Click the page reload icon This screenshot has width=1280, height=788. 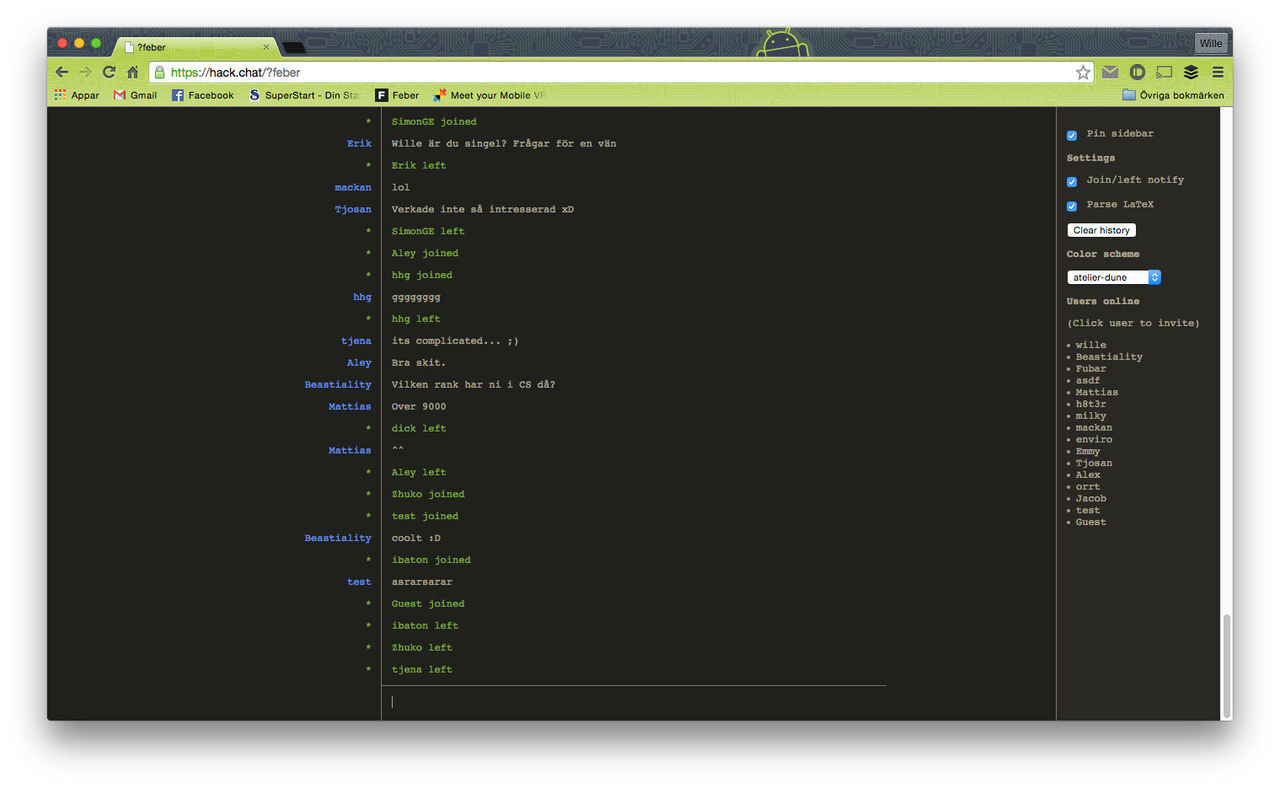click(x=108, y=72)
